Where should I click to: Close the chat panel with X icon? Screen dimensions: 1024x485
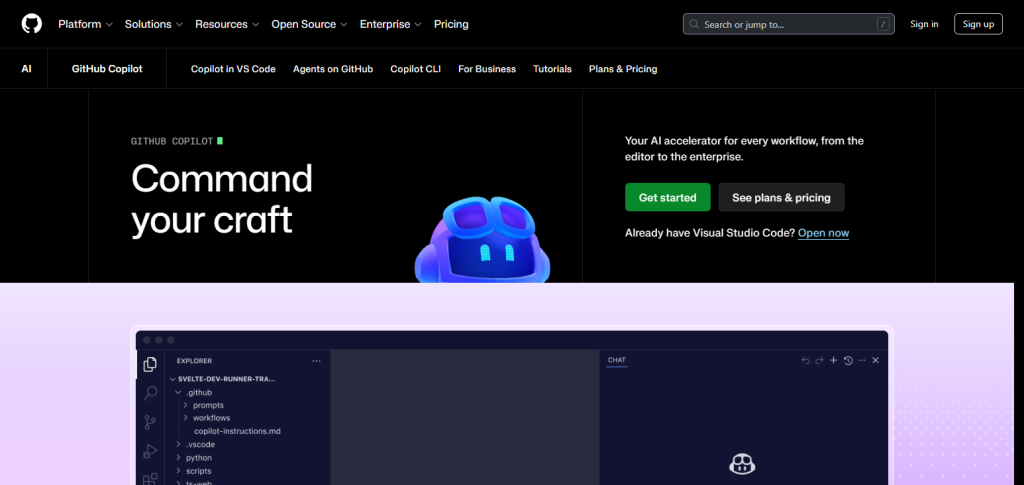[876, 360]
